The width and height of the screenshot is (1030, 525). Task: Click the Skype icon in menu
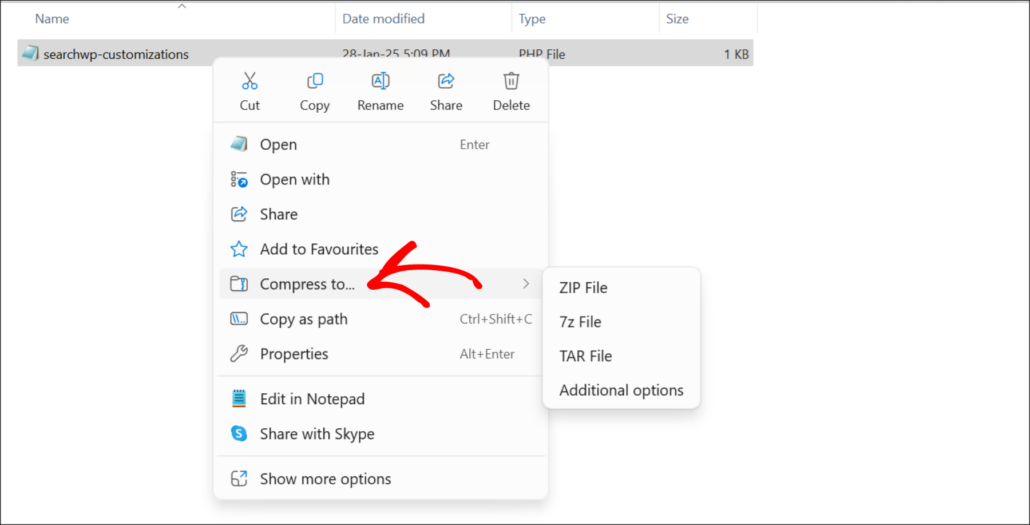(239, 434)
